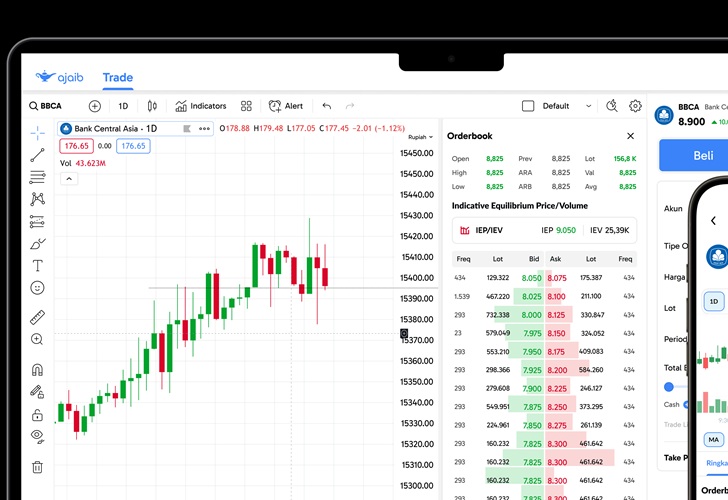Click the BBCA symbol search field
Screen dimensions: 728x500
tap(46, 106)
